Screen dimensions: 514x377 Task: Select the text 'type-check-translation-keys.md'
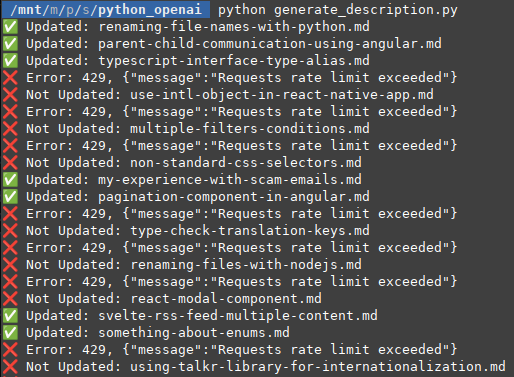coord(250,231)
